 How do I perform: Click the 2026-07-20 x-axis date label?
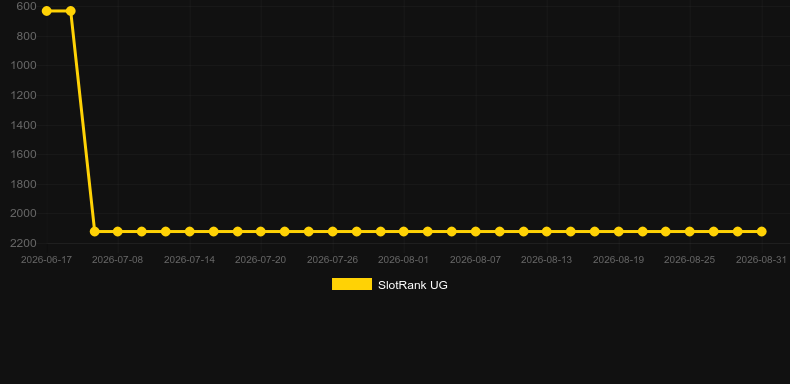260,260
